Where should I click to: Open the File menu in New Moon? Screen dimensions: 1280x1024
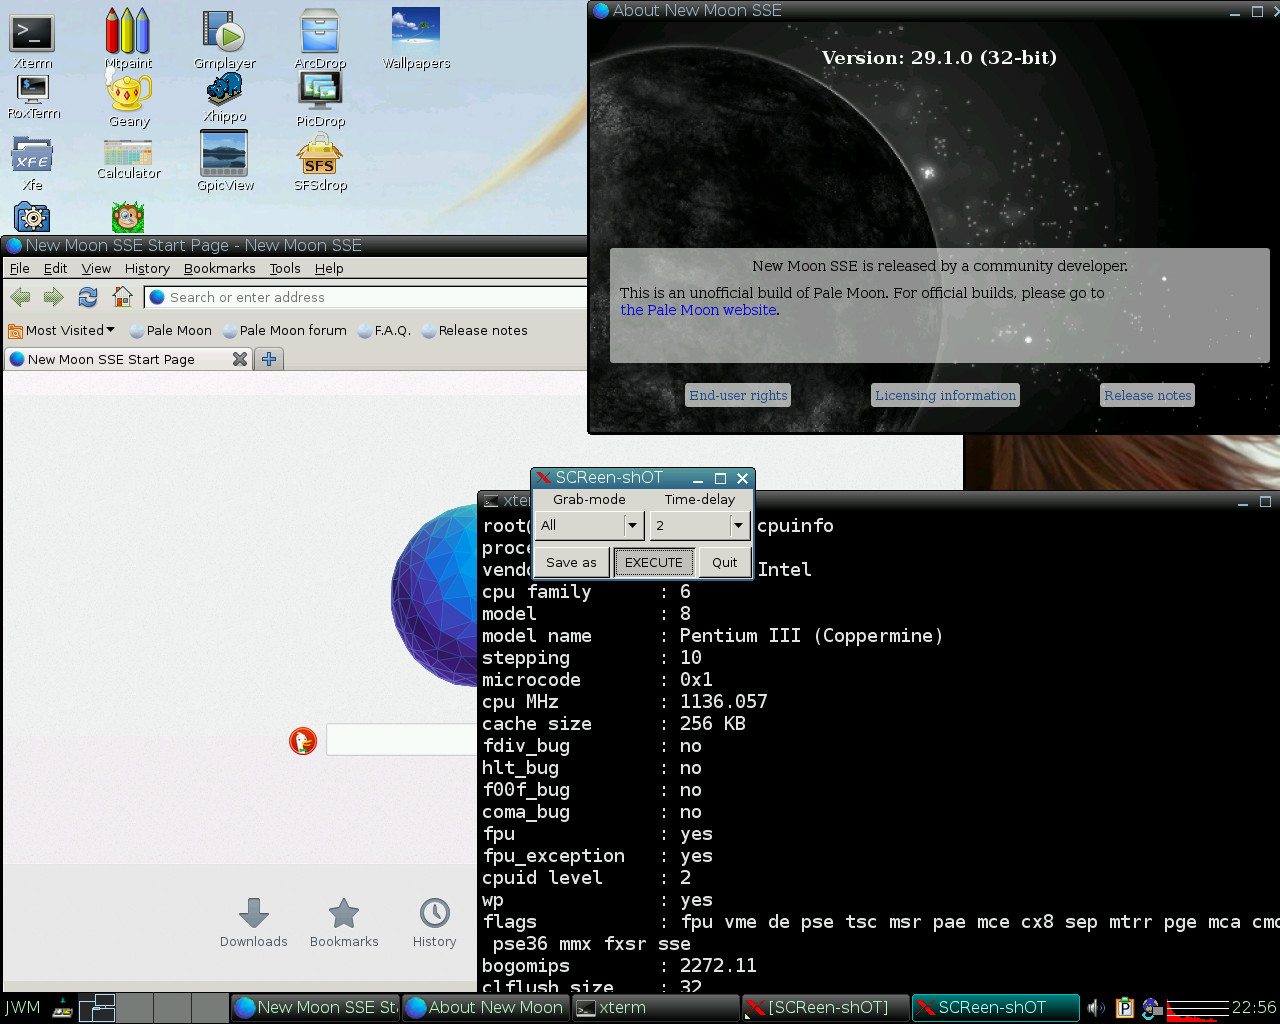[x=19, y=268]
